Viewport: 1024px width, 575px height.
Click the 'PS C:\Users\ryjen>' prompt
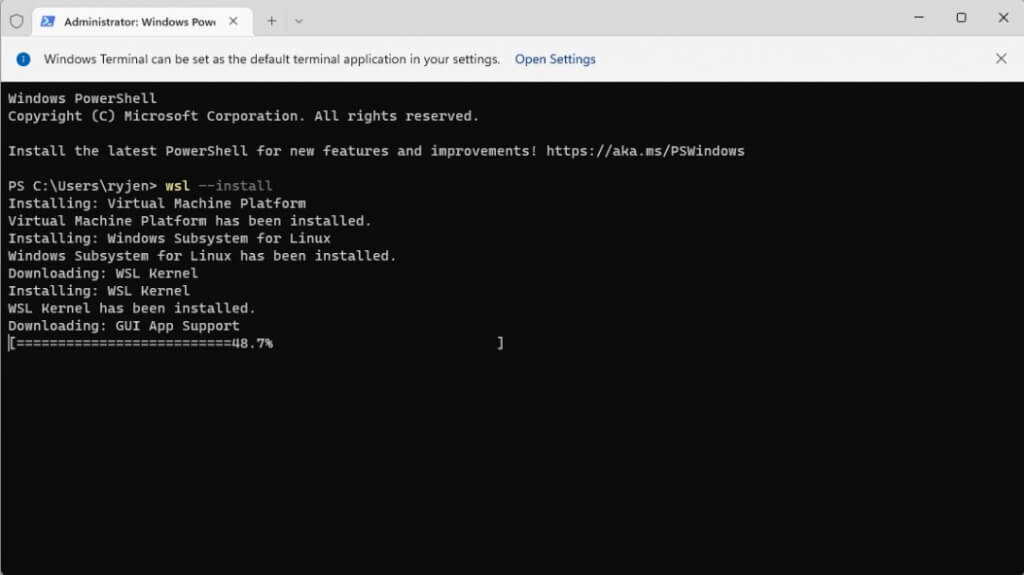coord(82,186)
